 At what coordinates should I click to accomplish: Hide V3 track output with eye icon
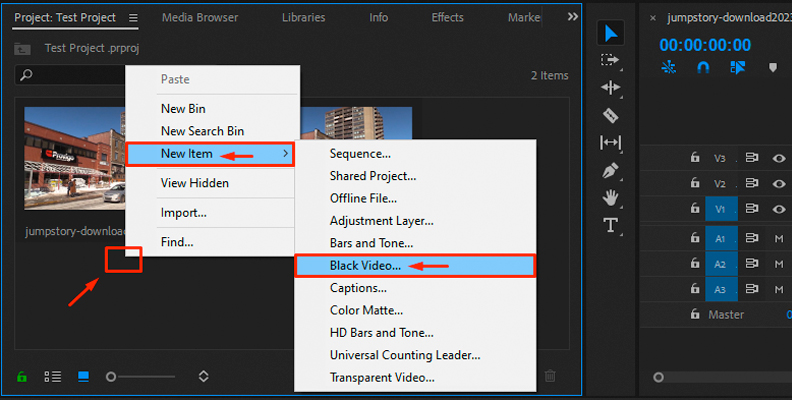[780, 157]
